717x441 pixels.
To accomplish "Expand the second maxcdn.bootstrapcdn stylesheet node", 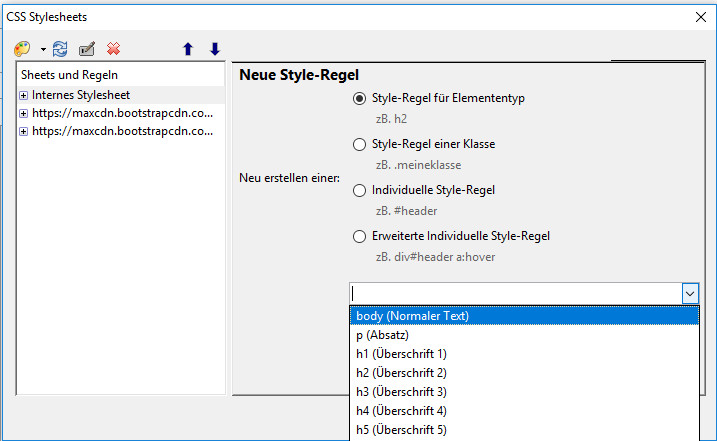I will [24, 131].
